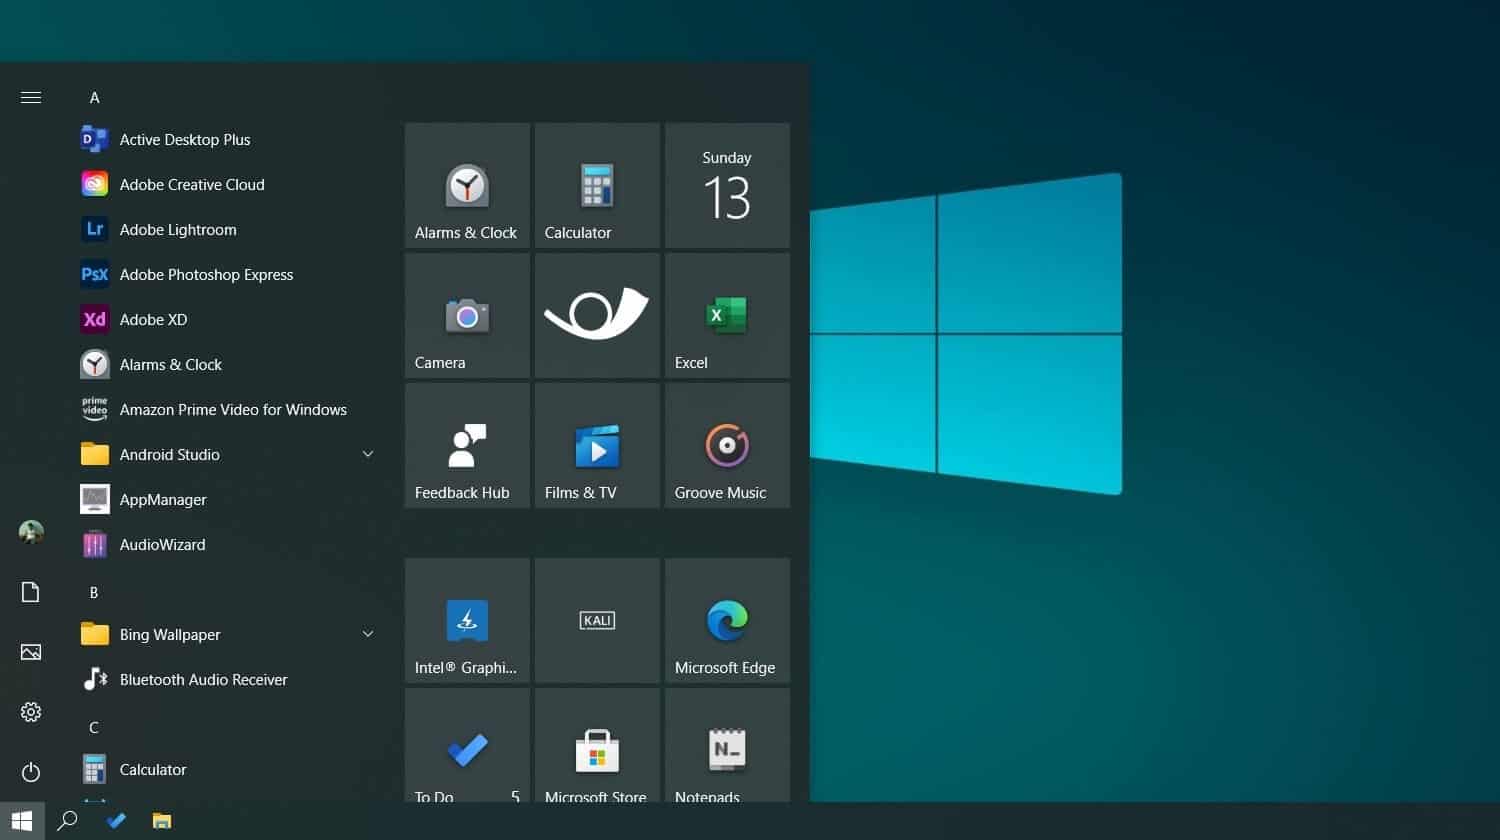Launch Microsoft Edge from its tile
This screenshot has height=840, width=1500.
(x=726, y=620)
